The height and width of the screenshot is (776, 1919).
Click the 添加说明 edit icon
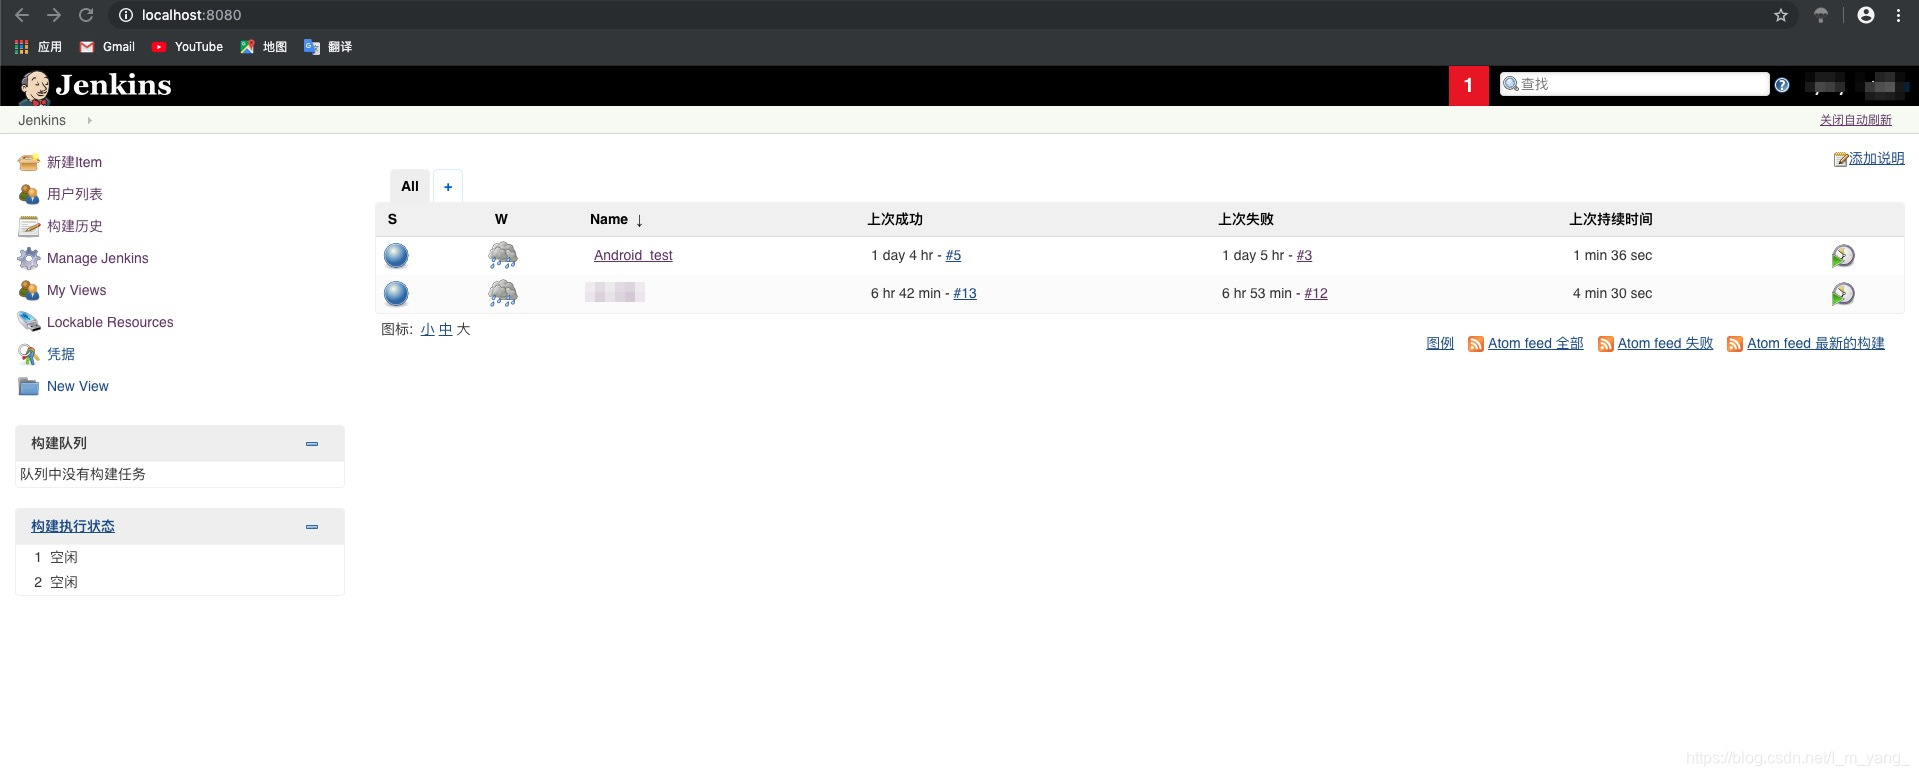click(x=1840, y=159)
